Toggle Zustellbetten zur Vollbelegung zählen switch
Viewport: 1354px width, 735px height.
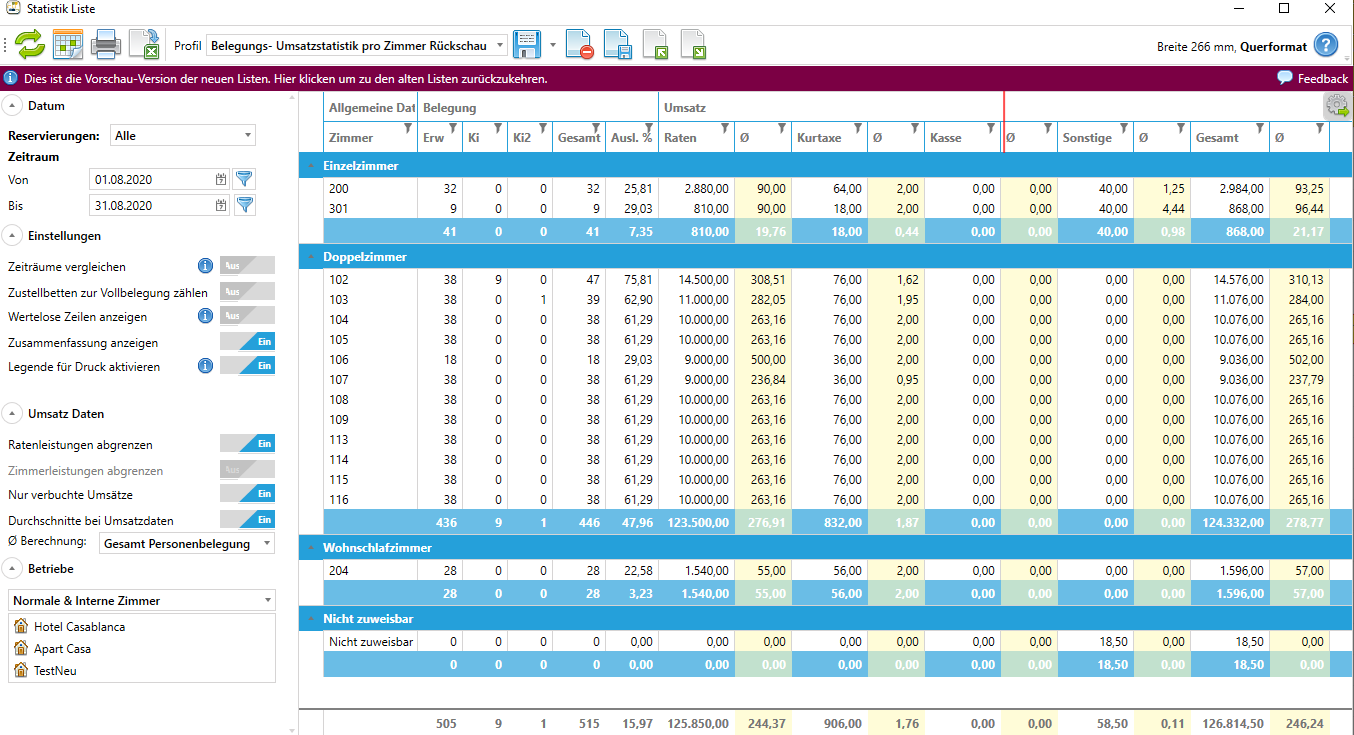(x=247, y=292)
